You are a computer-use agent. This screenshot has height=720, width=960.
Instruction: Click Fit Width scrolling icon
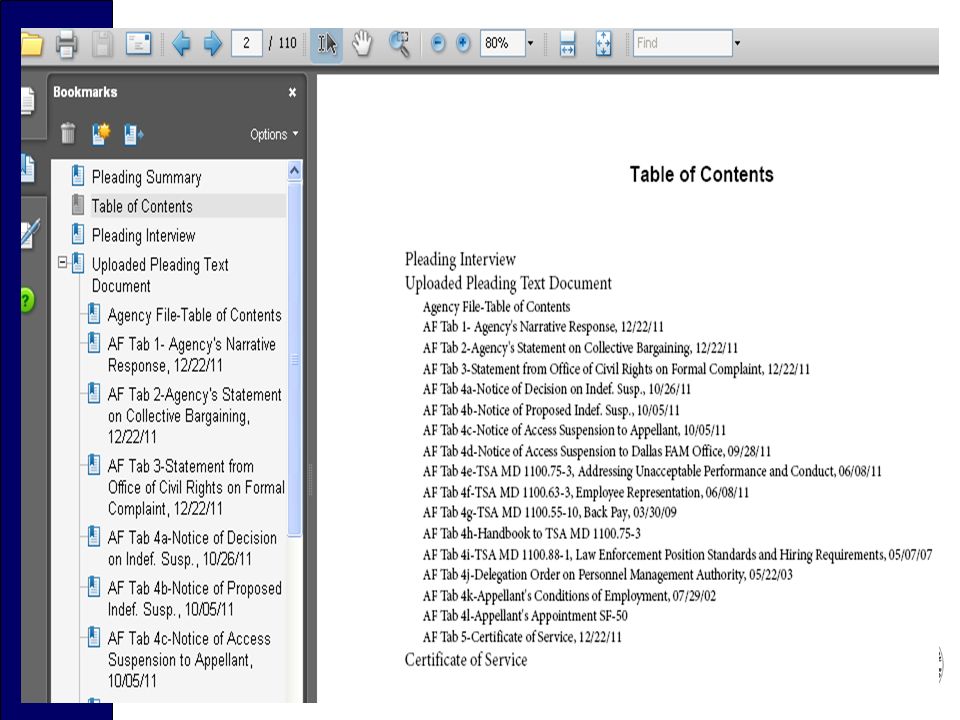pyautogui.click(x=568, y=43)
